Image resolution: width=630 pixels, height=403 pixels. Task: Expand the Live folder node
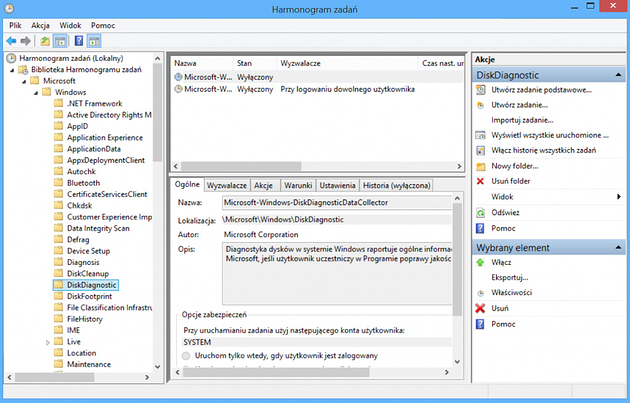tap(47, 342)
